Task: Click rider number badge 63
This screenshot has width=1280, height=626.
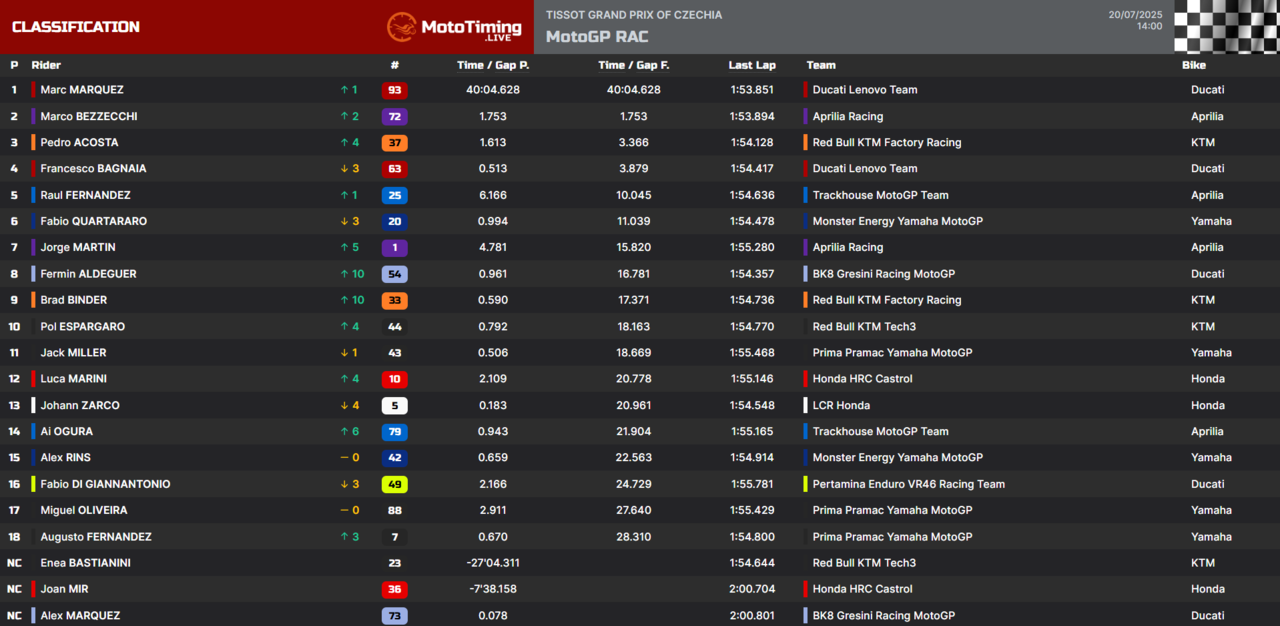Action: [x=394, y=169]
